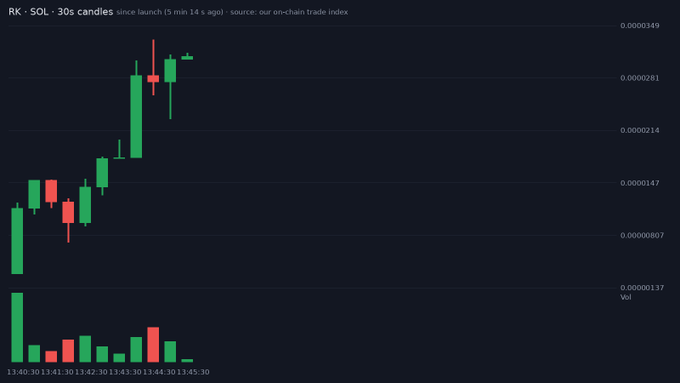Screen dimensions: 680x383
Task: Click the green volume bar at 13:45:00
Action: pyautogui.click(x=170, y=352)
